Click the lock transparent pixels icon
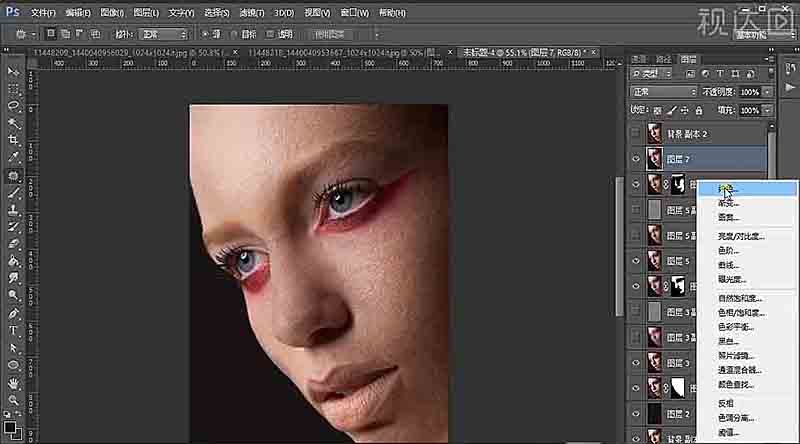This screenshot has height=444, width=800. (x=658, y=110)
